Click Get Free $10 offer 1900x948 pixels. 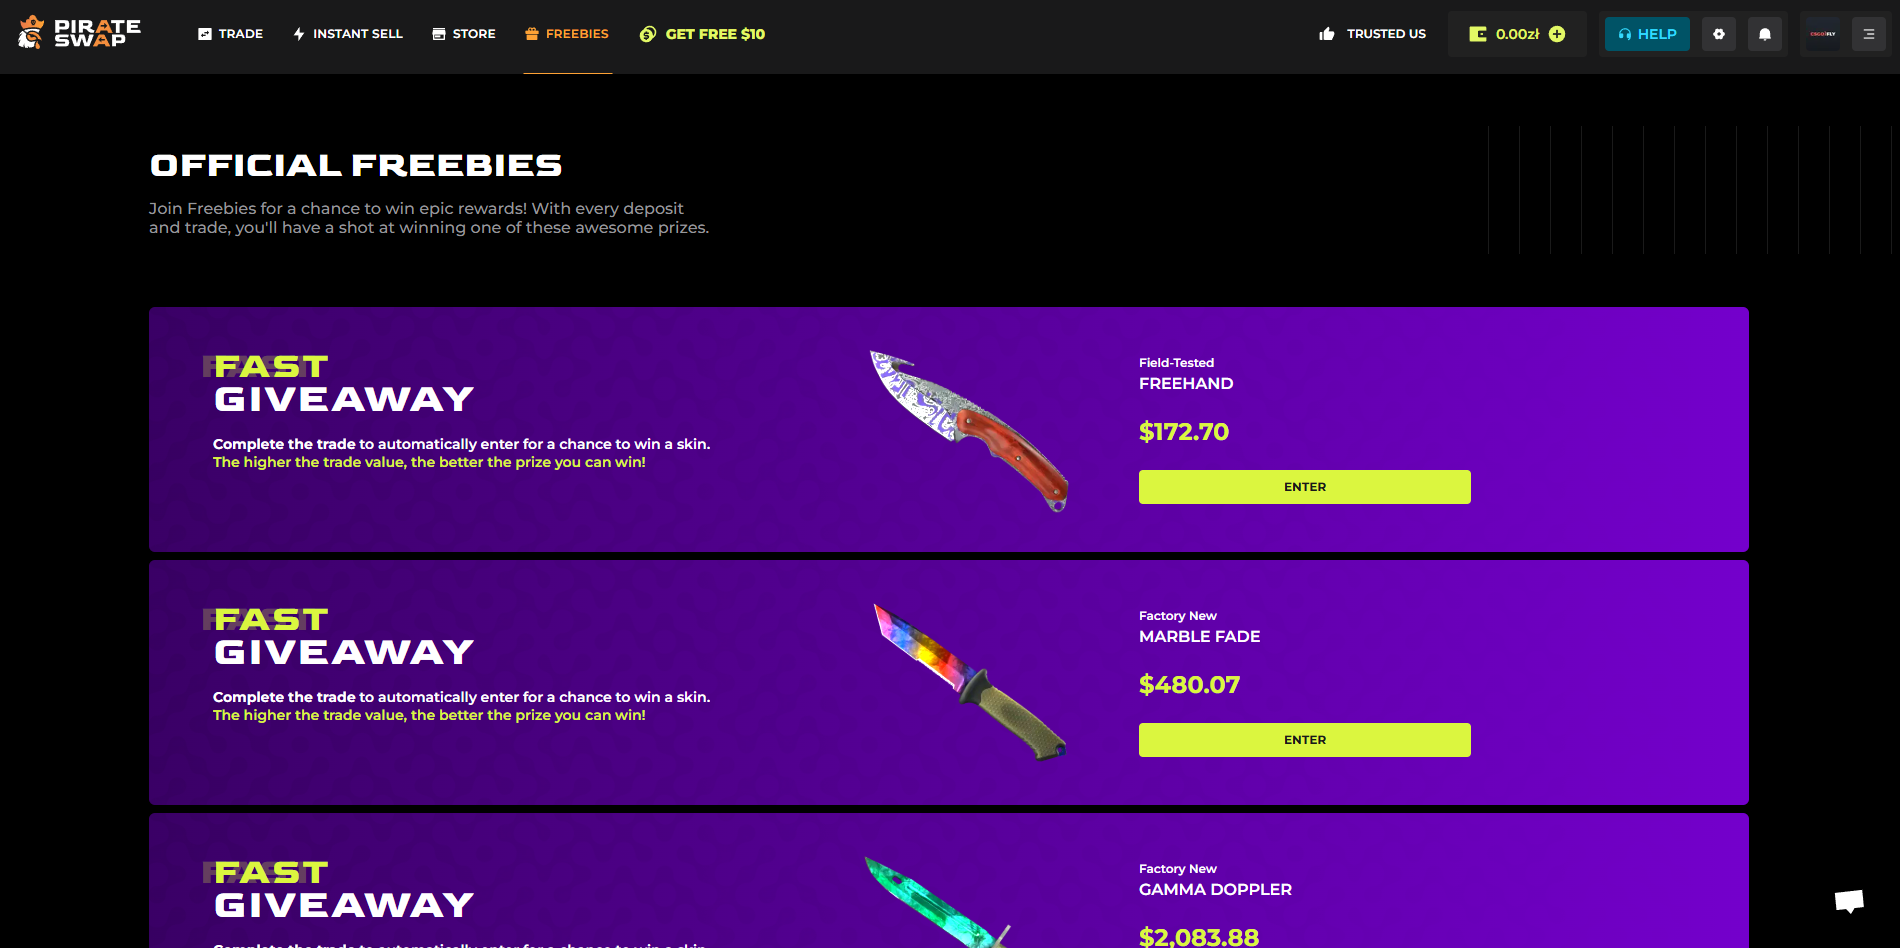click(702, 34)
